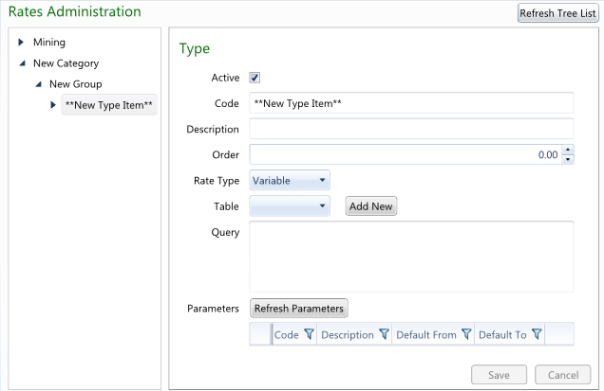Click Add New next to Table
Image resolution: width=604 pixels, height=391 pixels.
371,206
